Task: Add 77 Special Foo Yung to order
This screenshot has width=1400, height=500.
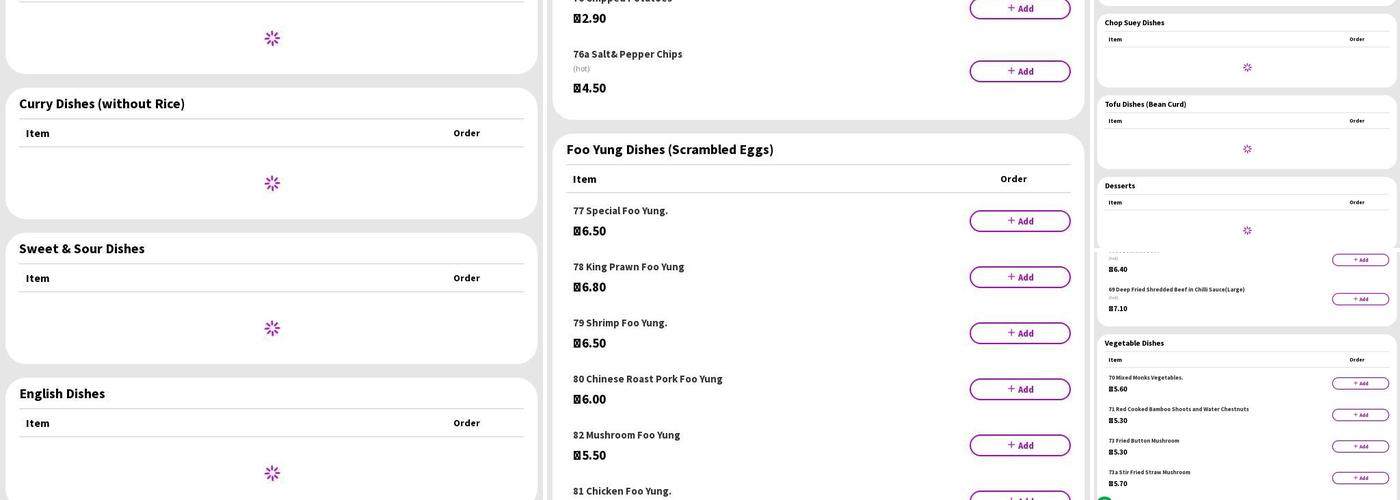Action: point(1019,221)
